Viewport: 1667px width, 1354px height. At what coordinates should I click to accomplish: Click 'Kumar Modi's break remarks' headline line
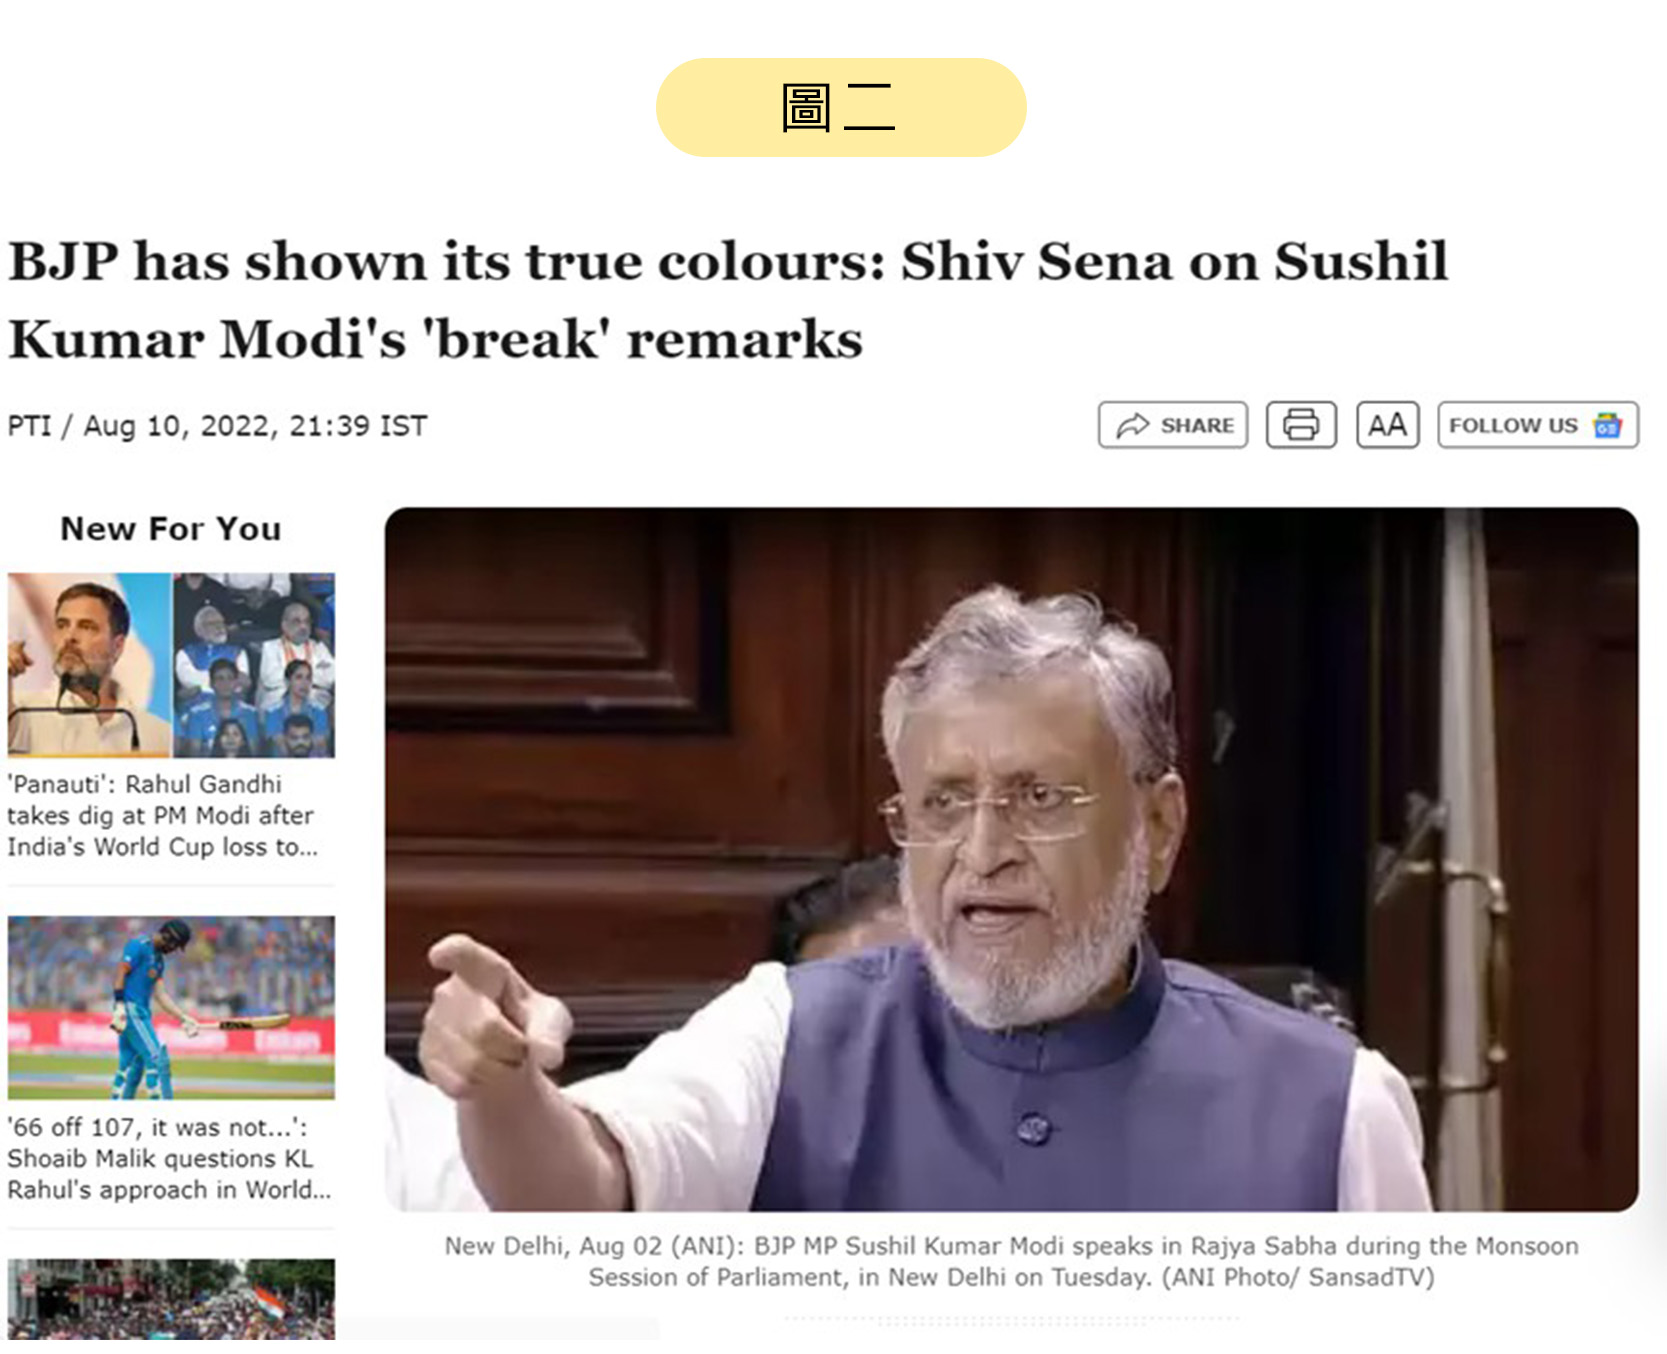[x=435, y=339]
